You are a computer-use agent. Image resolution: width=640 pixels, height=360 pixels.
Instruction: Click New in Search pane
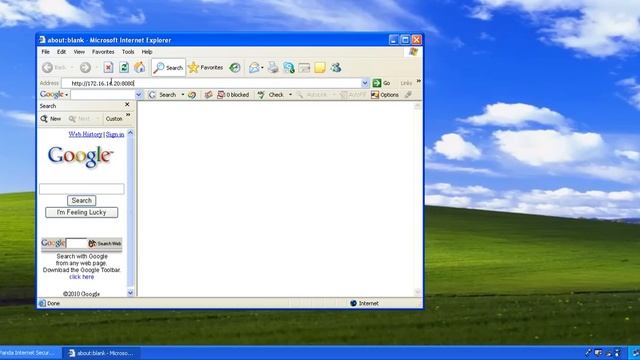pyautogui.click(x=51, y=119)
